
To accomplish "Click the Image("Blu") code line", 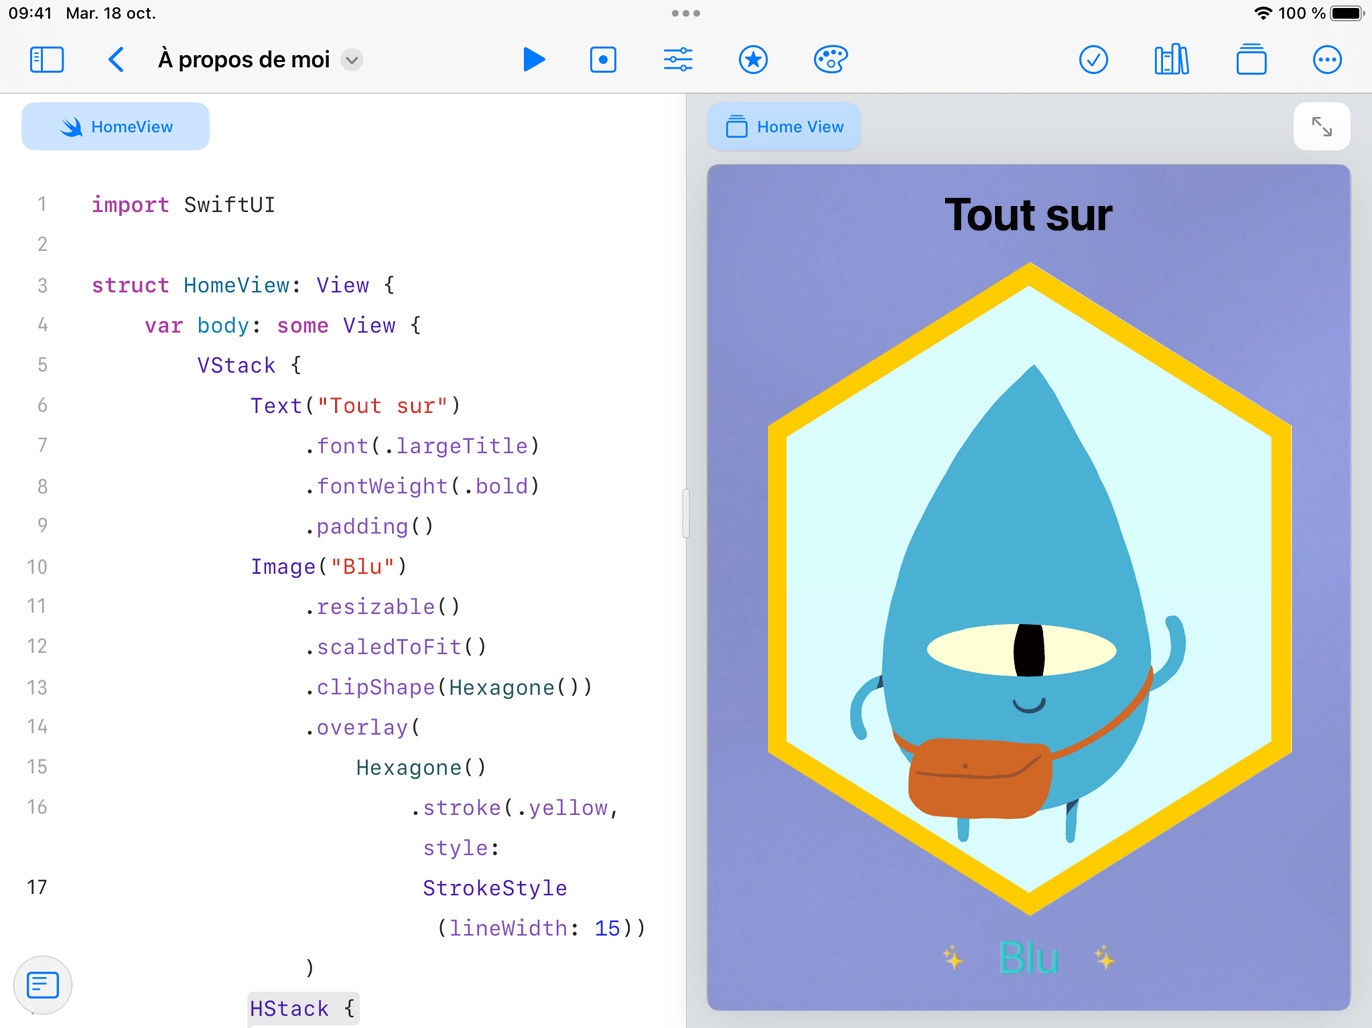I will click(x=329, y=567).
